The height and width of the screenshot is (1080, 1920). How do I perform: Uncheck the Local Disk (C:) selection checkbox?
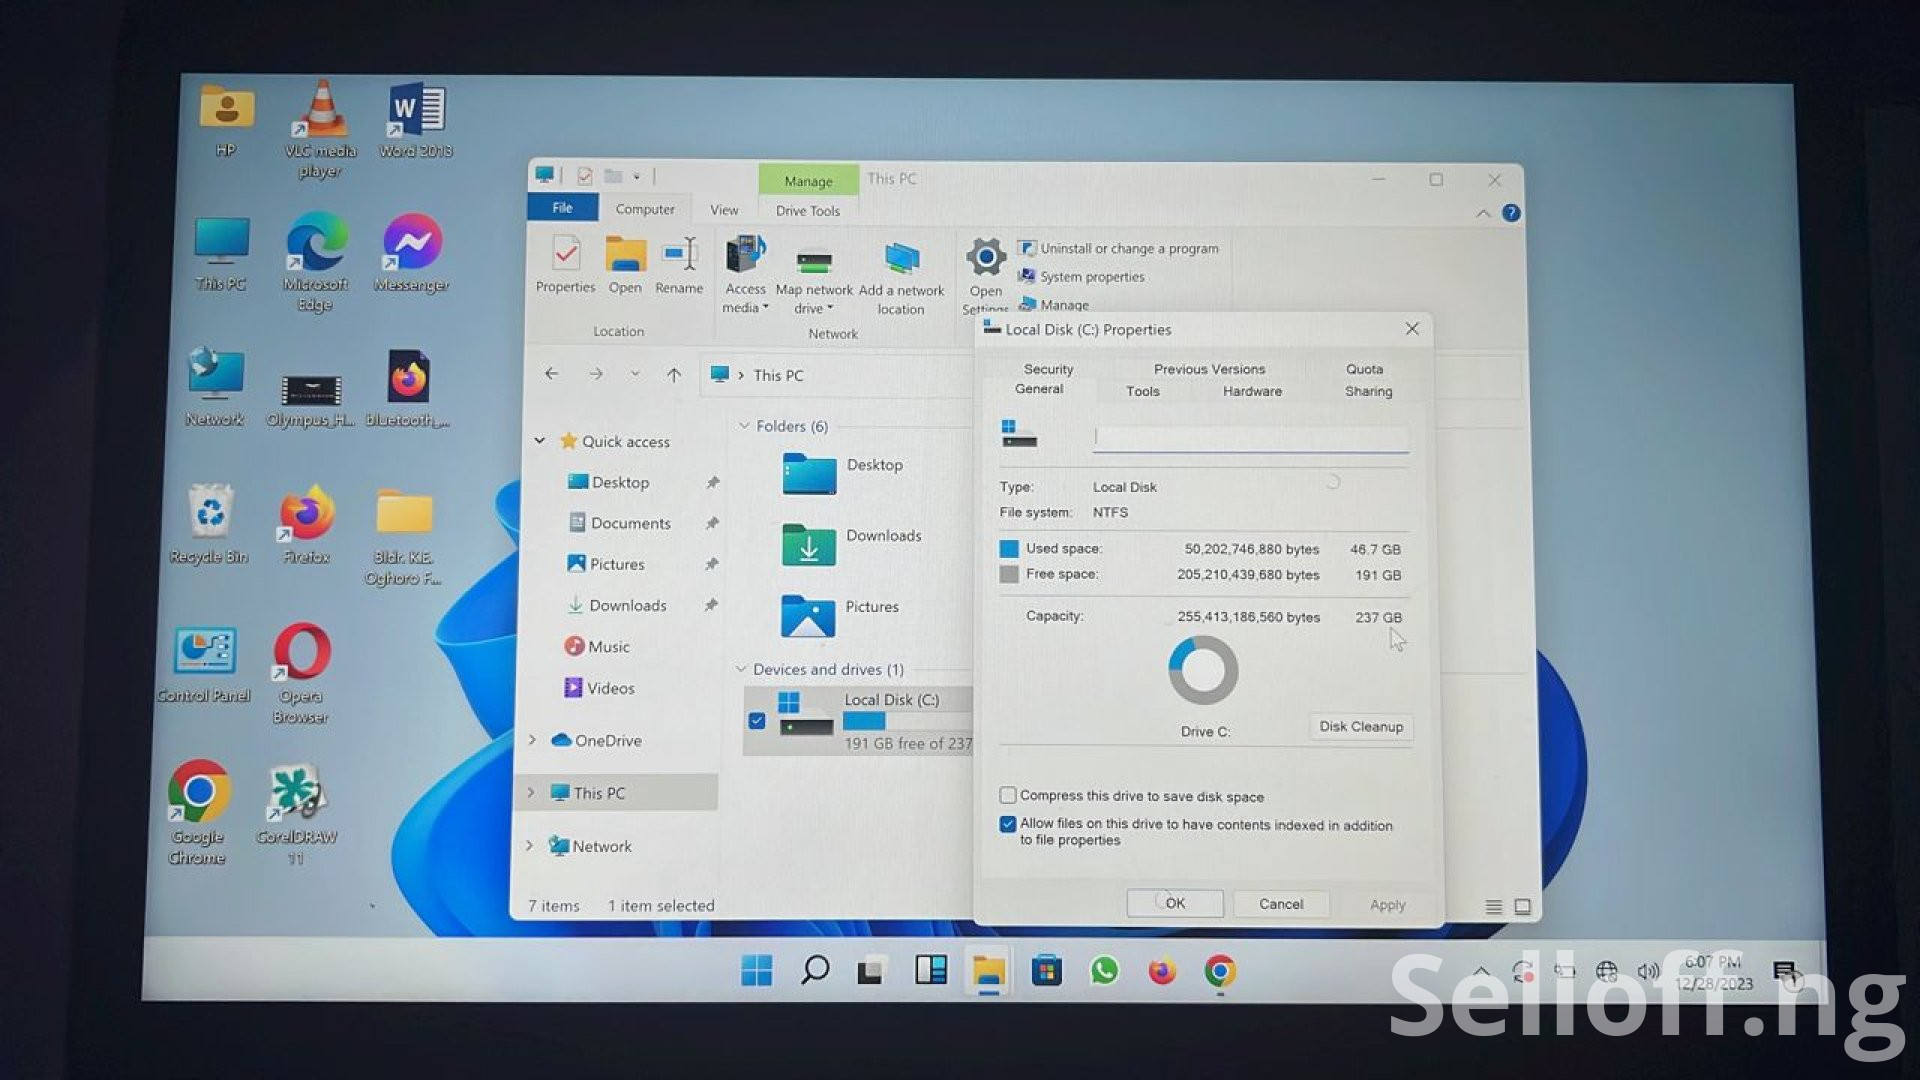(757, 720)
